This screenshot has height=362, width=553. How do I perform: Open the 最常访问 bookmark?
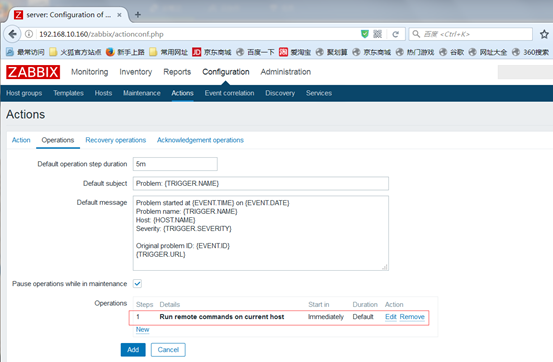[25, 52]
